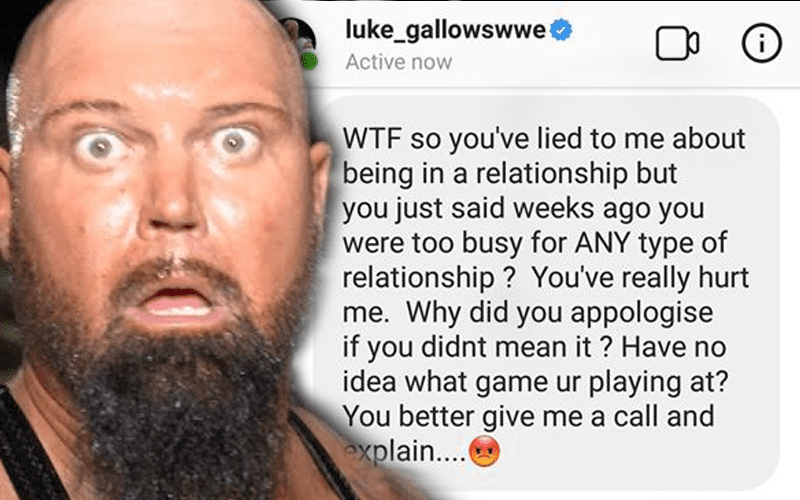
Task: Tap the green online status dot
Action: click(309, 62)
